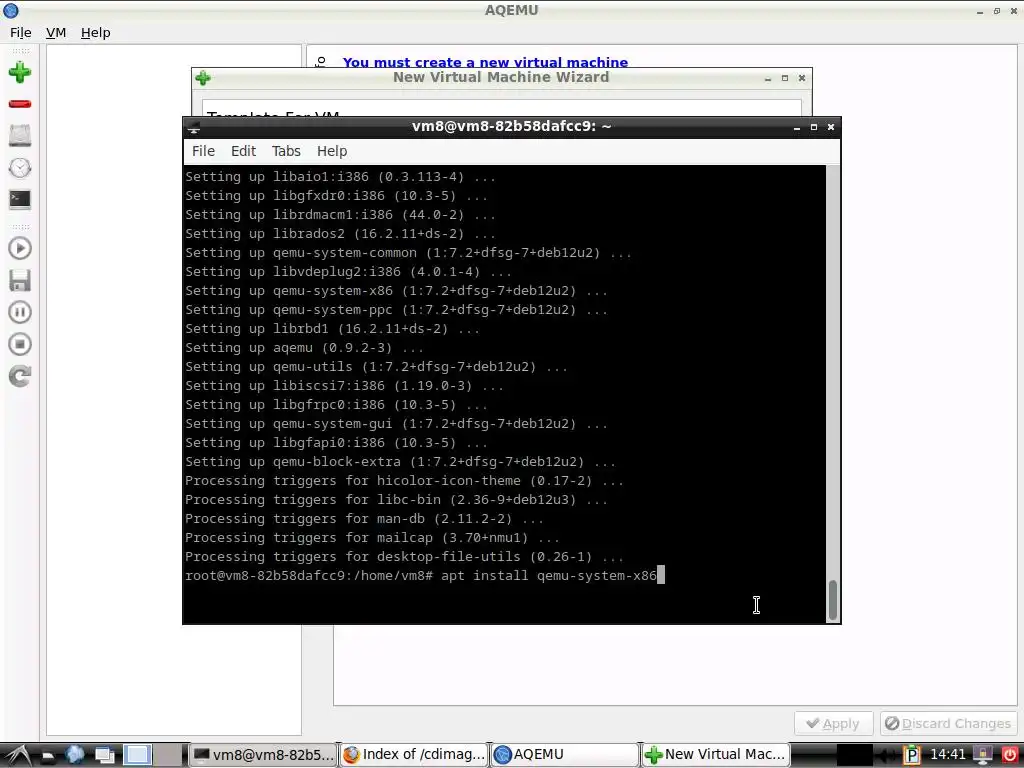Switch to the vm8 terminal taskbar entry
The width and height of the screenshot is (1024, 768).
click(x=263, y=755)
